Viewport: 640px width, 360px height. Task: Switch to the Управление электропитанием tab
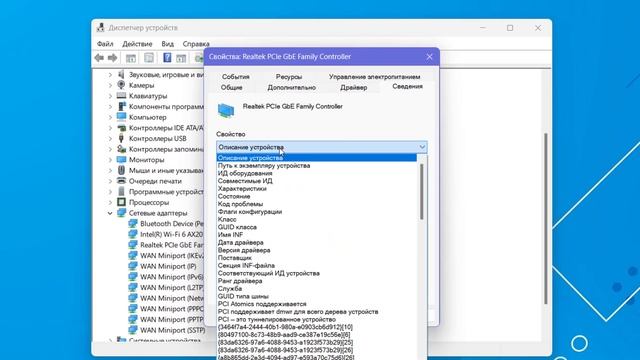click(x=374, y=77)
